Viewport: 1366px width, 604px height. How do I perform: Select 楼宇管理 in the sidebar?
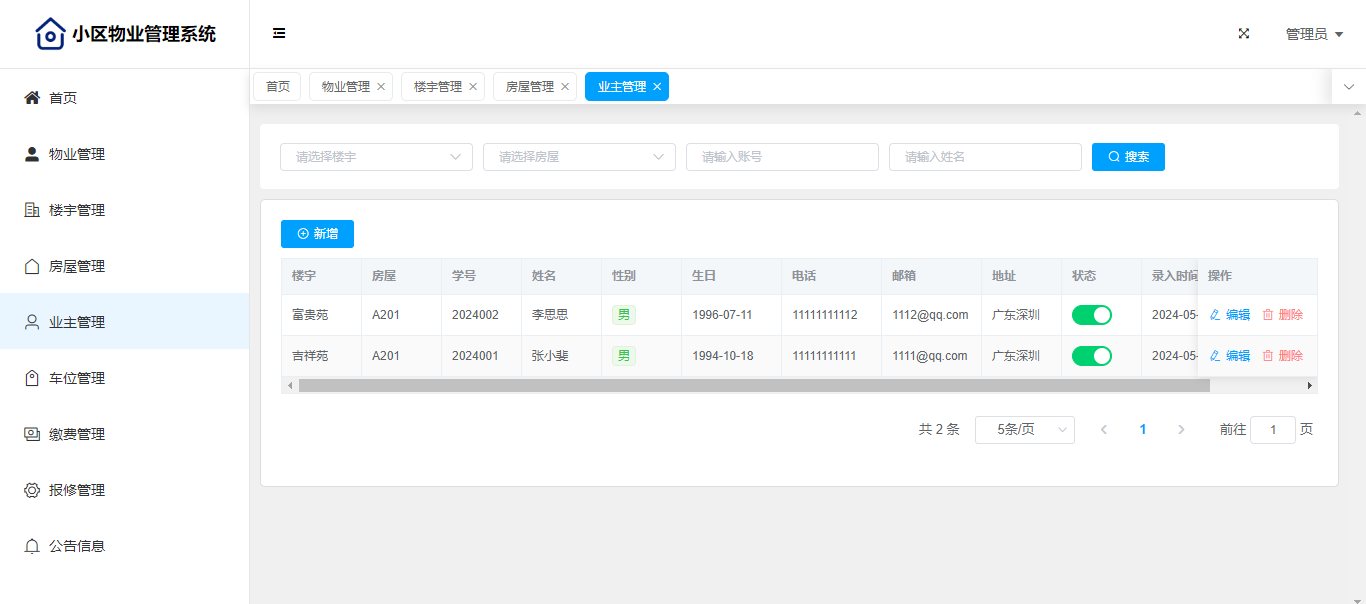[77, 210]
